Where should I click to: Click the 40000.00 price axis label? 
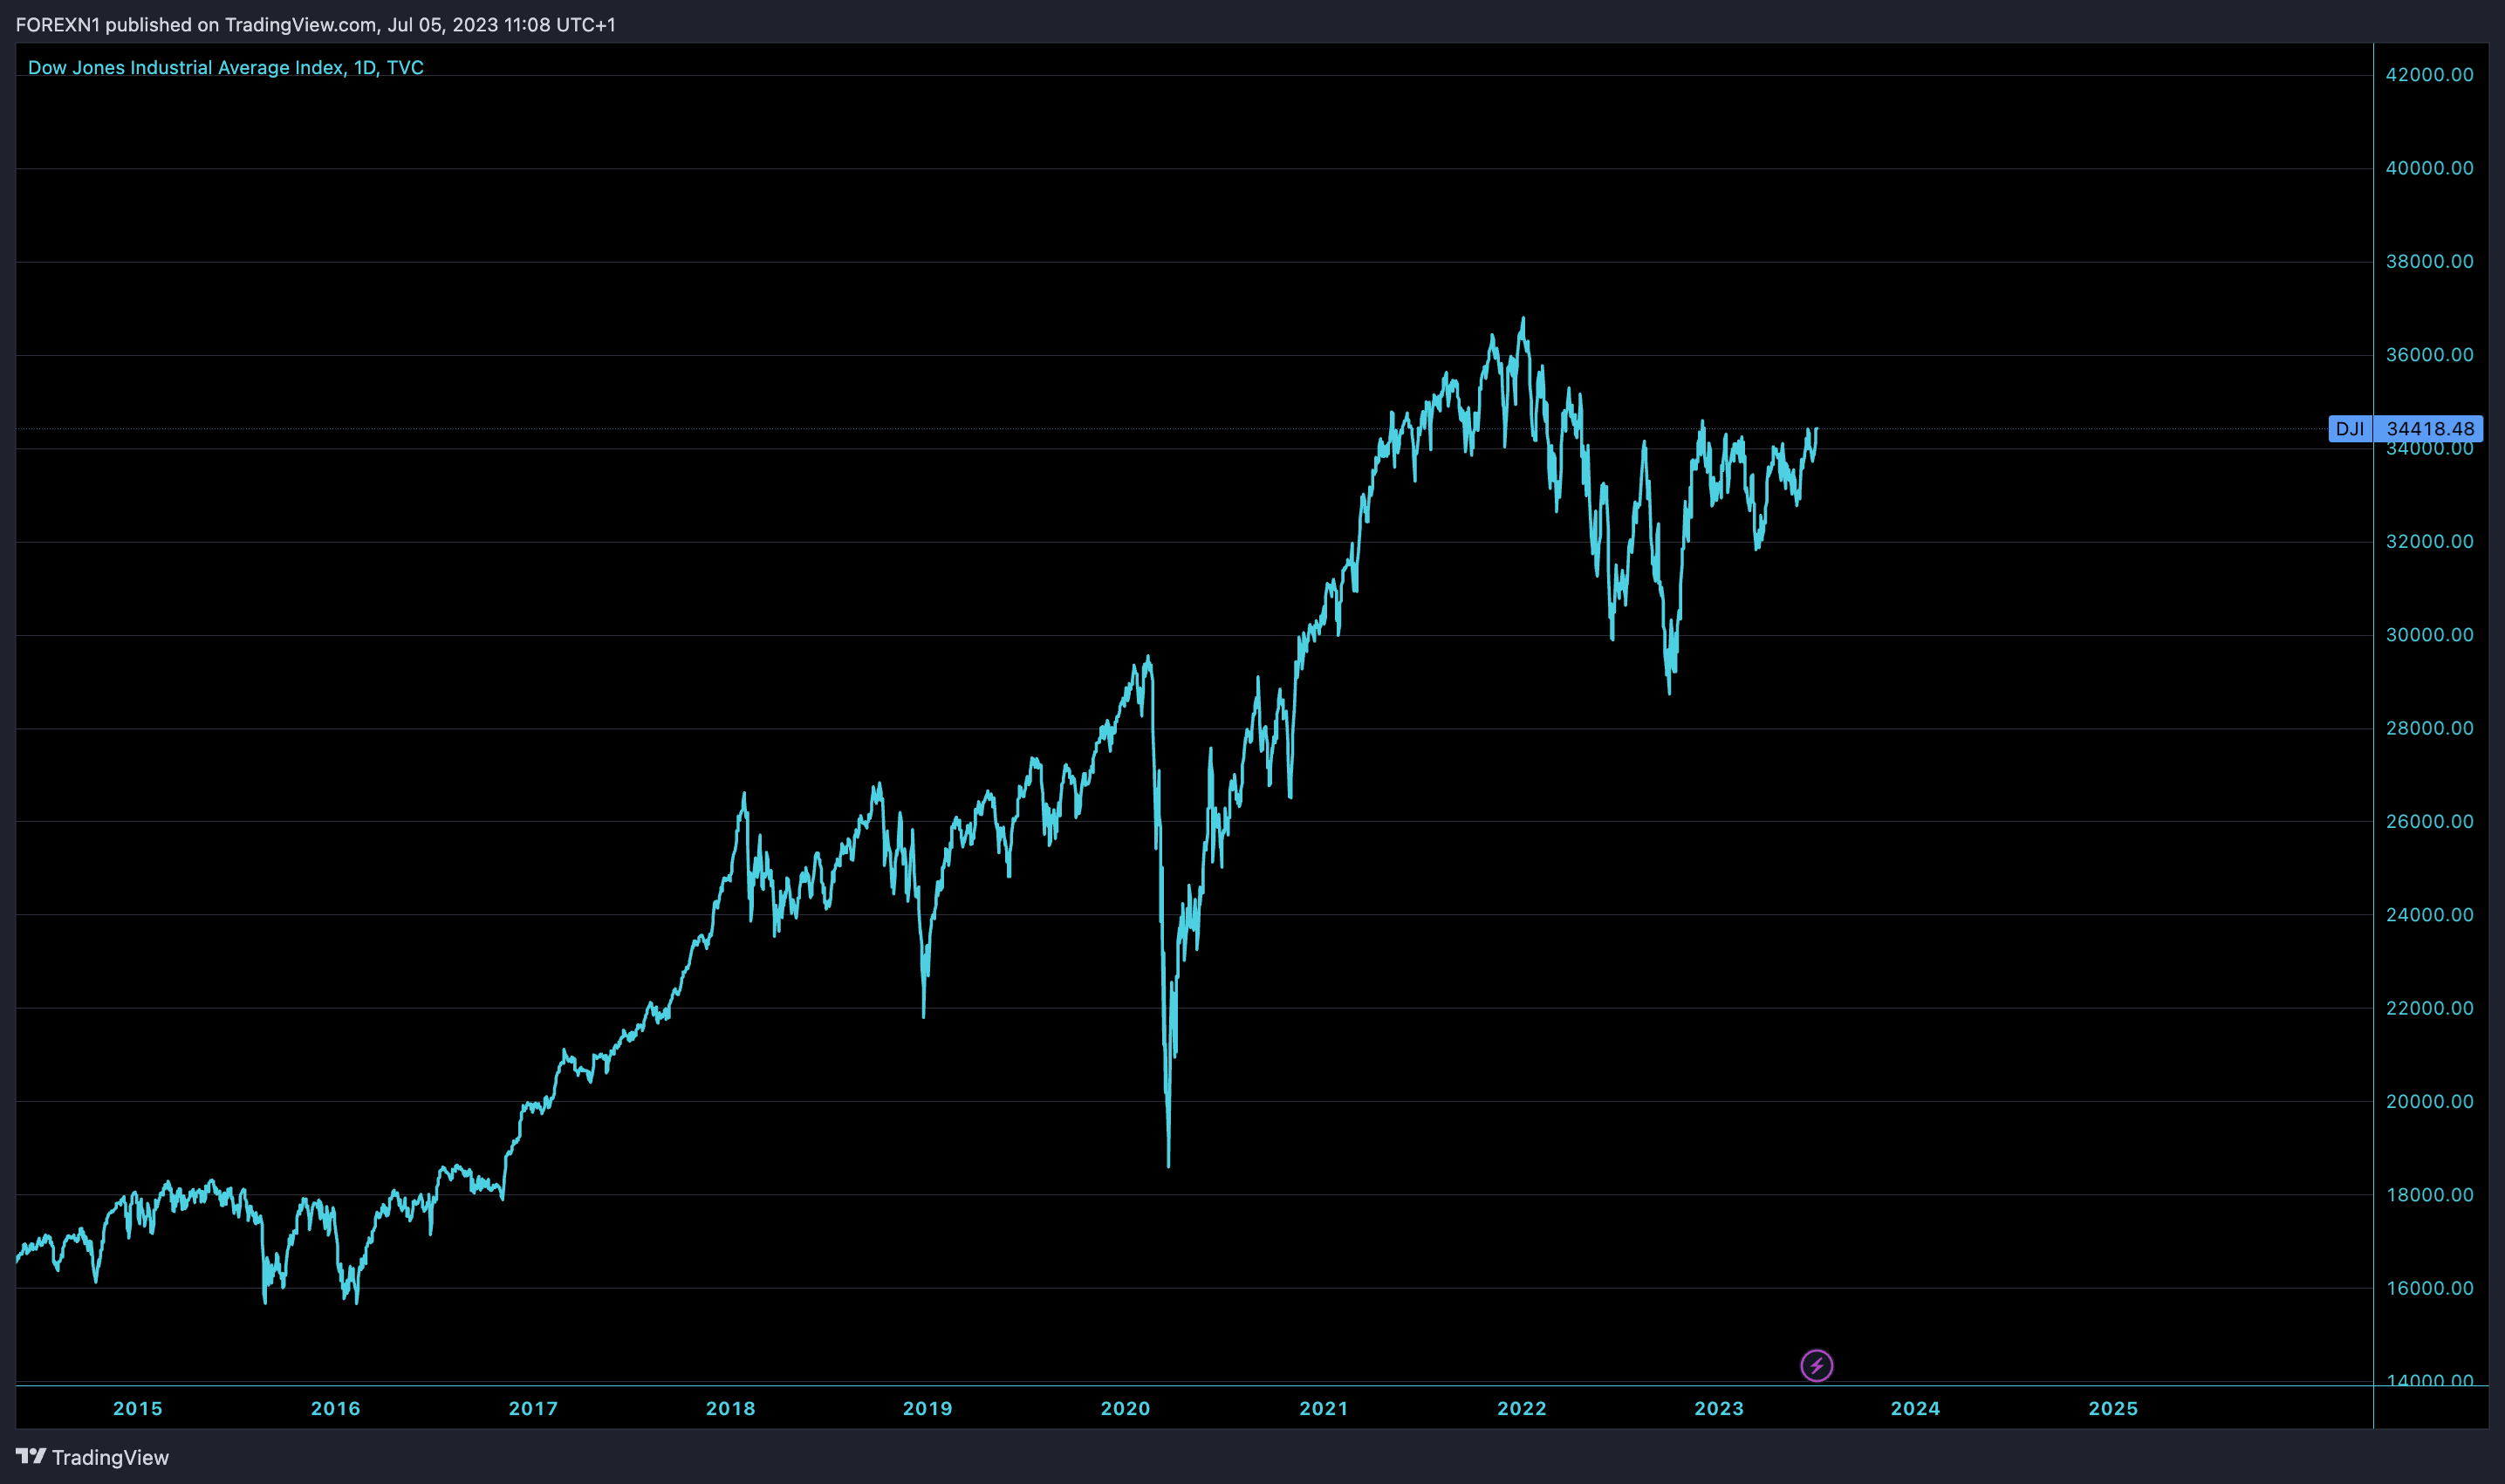[2430, 168]
